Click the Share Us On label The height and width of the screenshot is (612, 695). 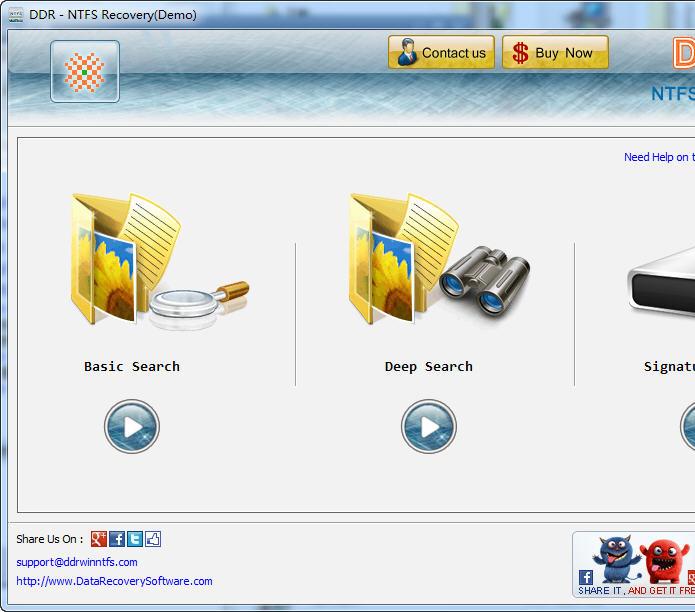pos(50,539)
